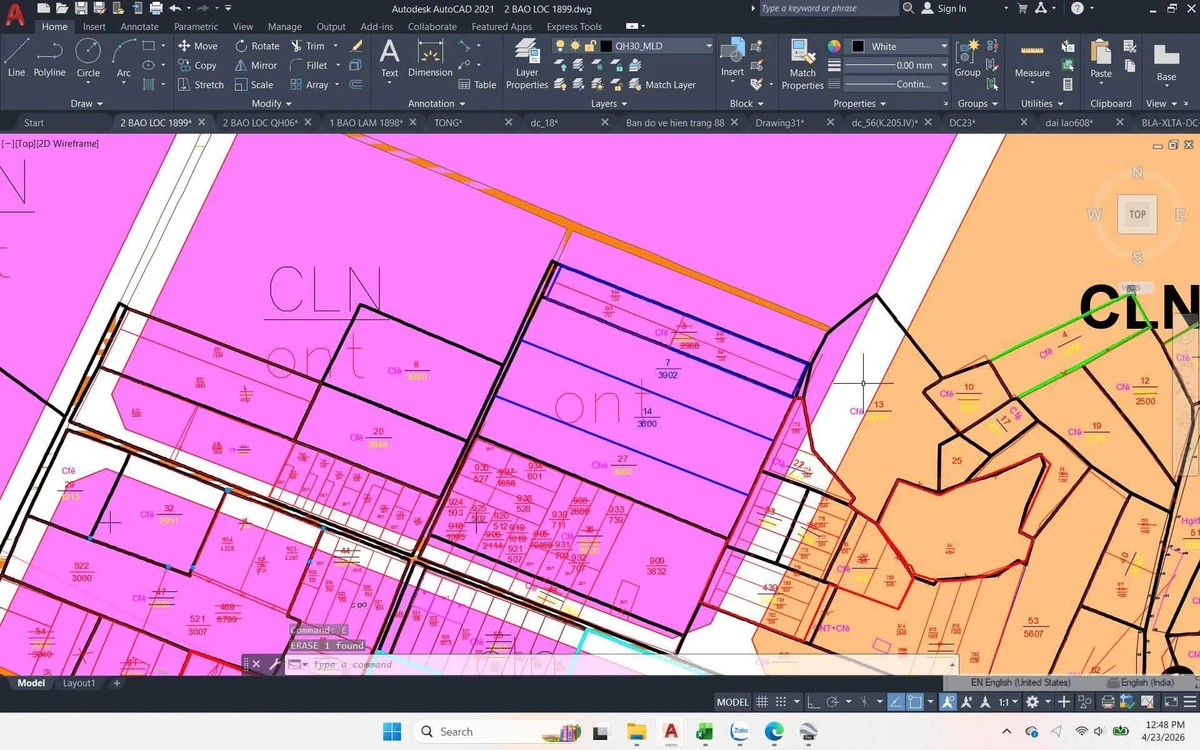Choose the Dimension tool

click(x=430, y=58)
